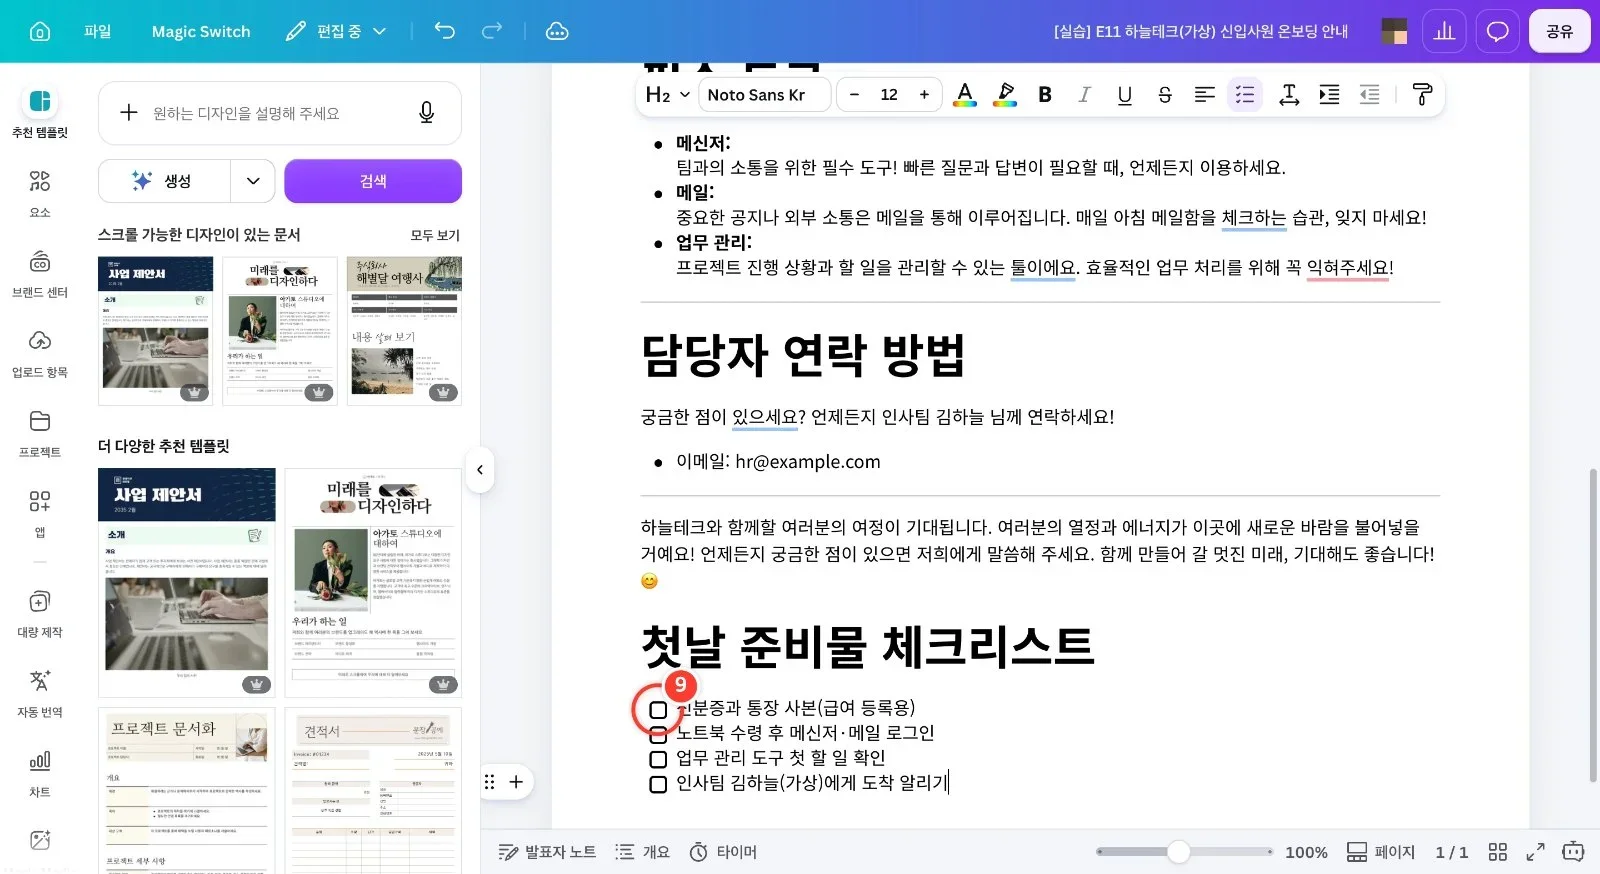Select 해발달 여행사 template thumbnail

pos(404,331)
